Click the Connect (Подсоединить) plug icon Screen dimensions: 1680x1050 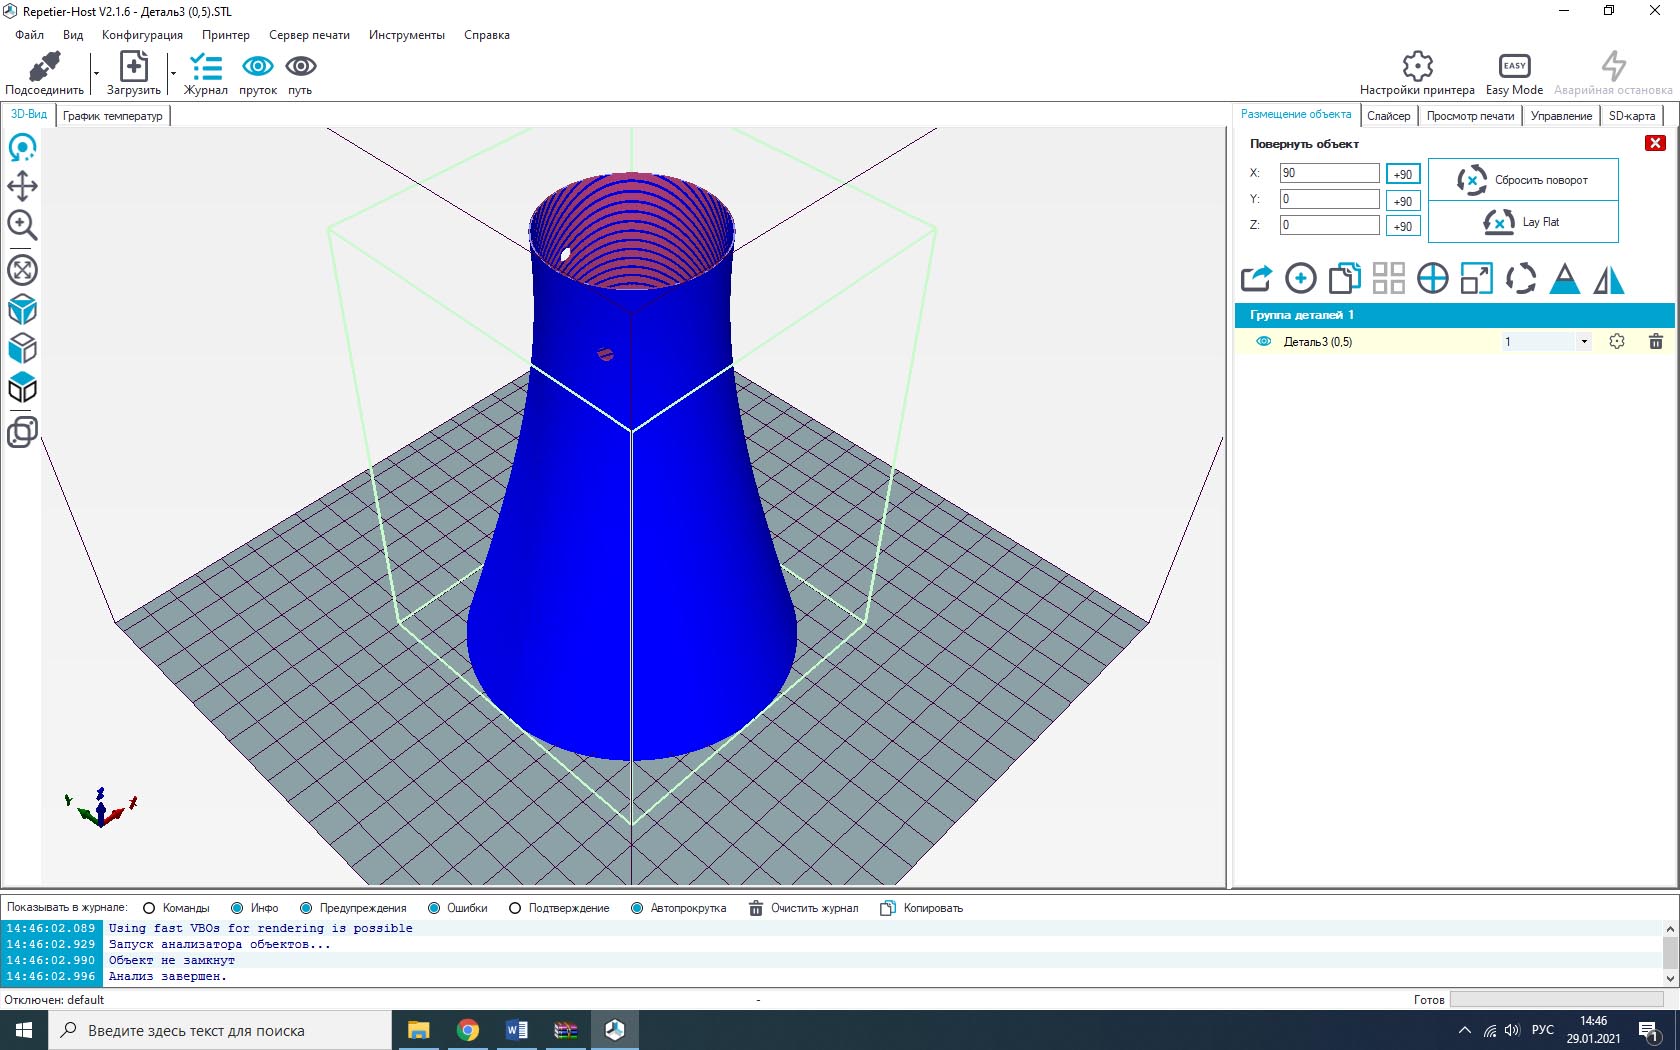[x=44, y=67]
